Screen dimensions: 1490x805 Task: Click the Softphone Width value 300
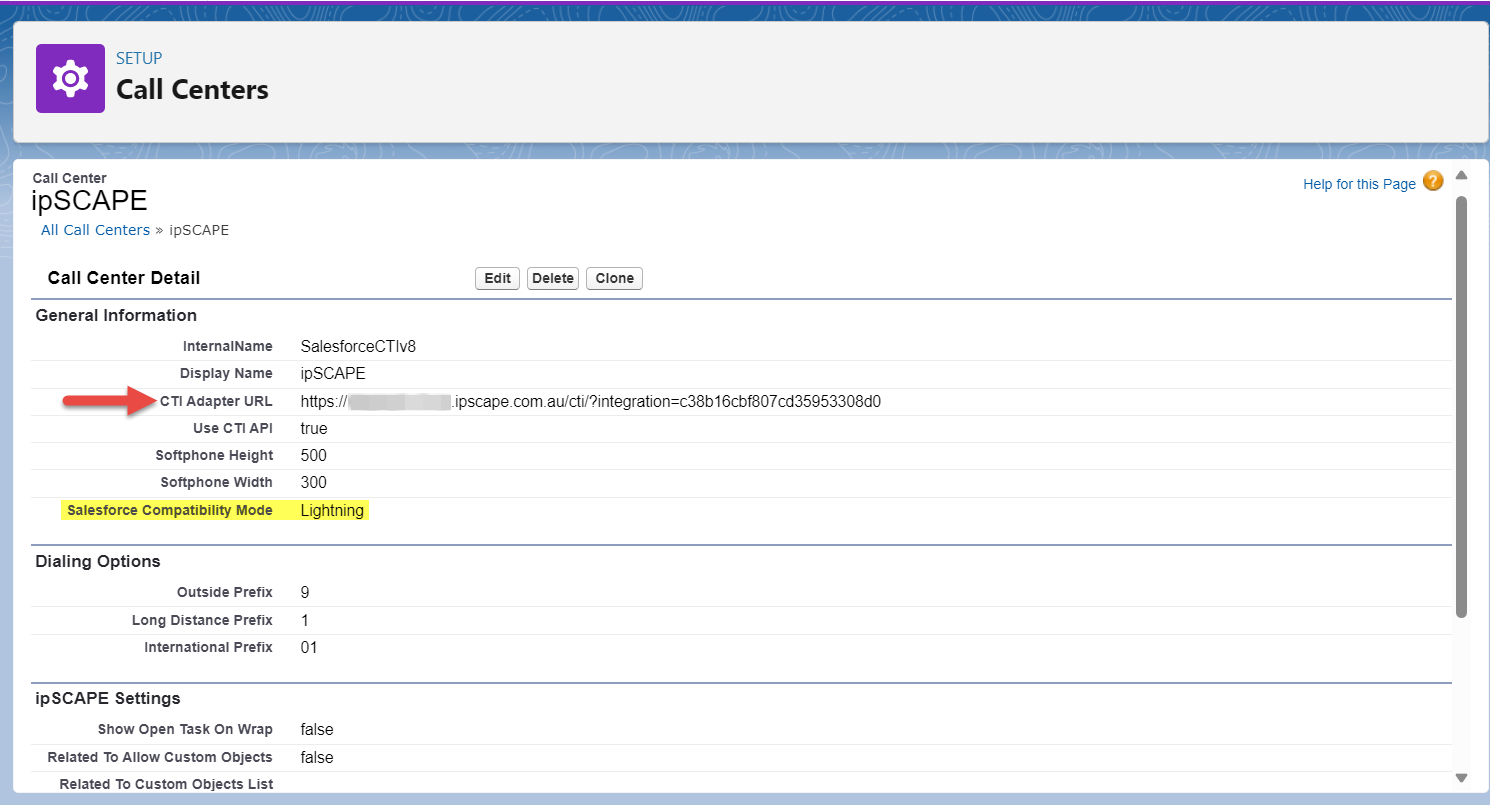click(314, 482)
